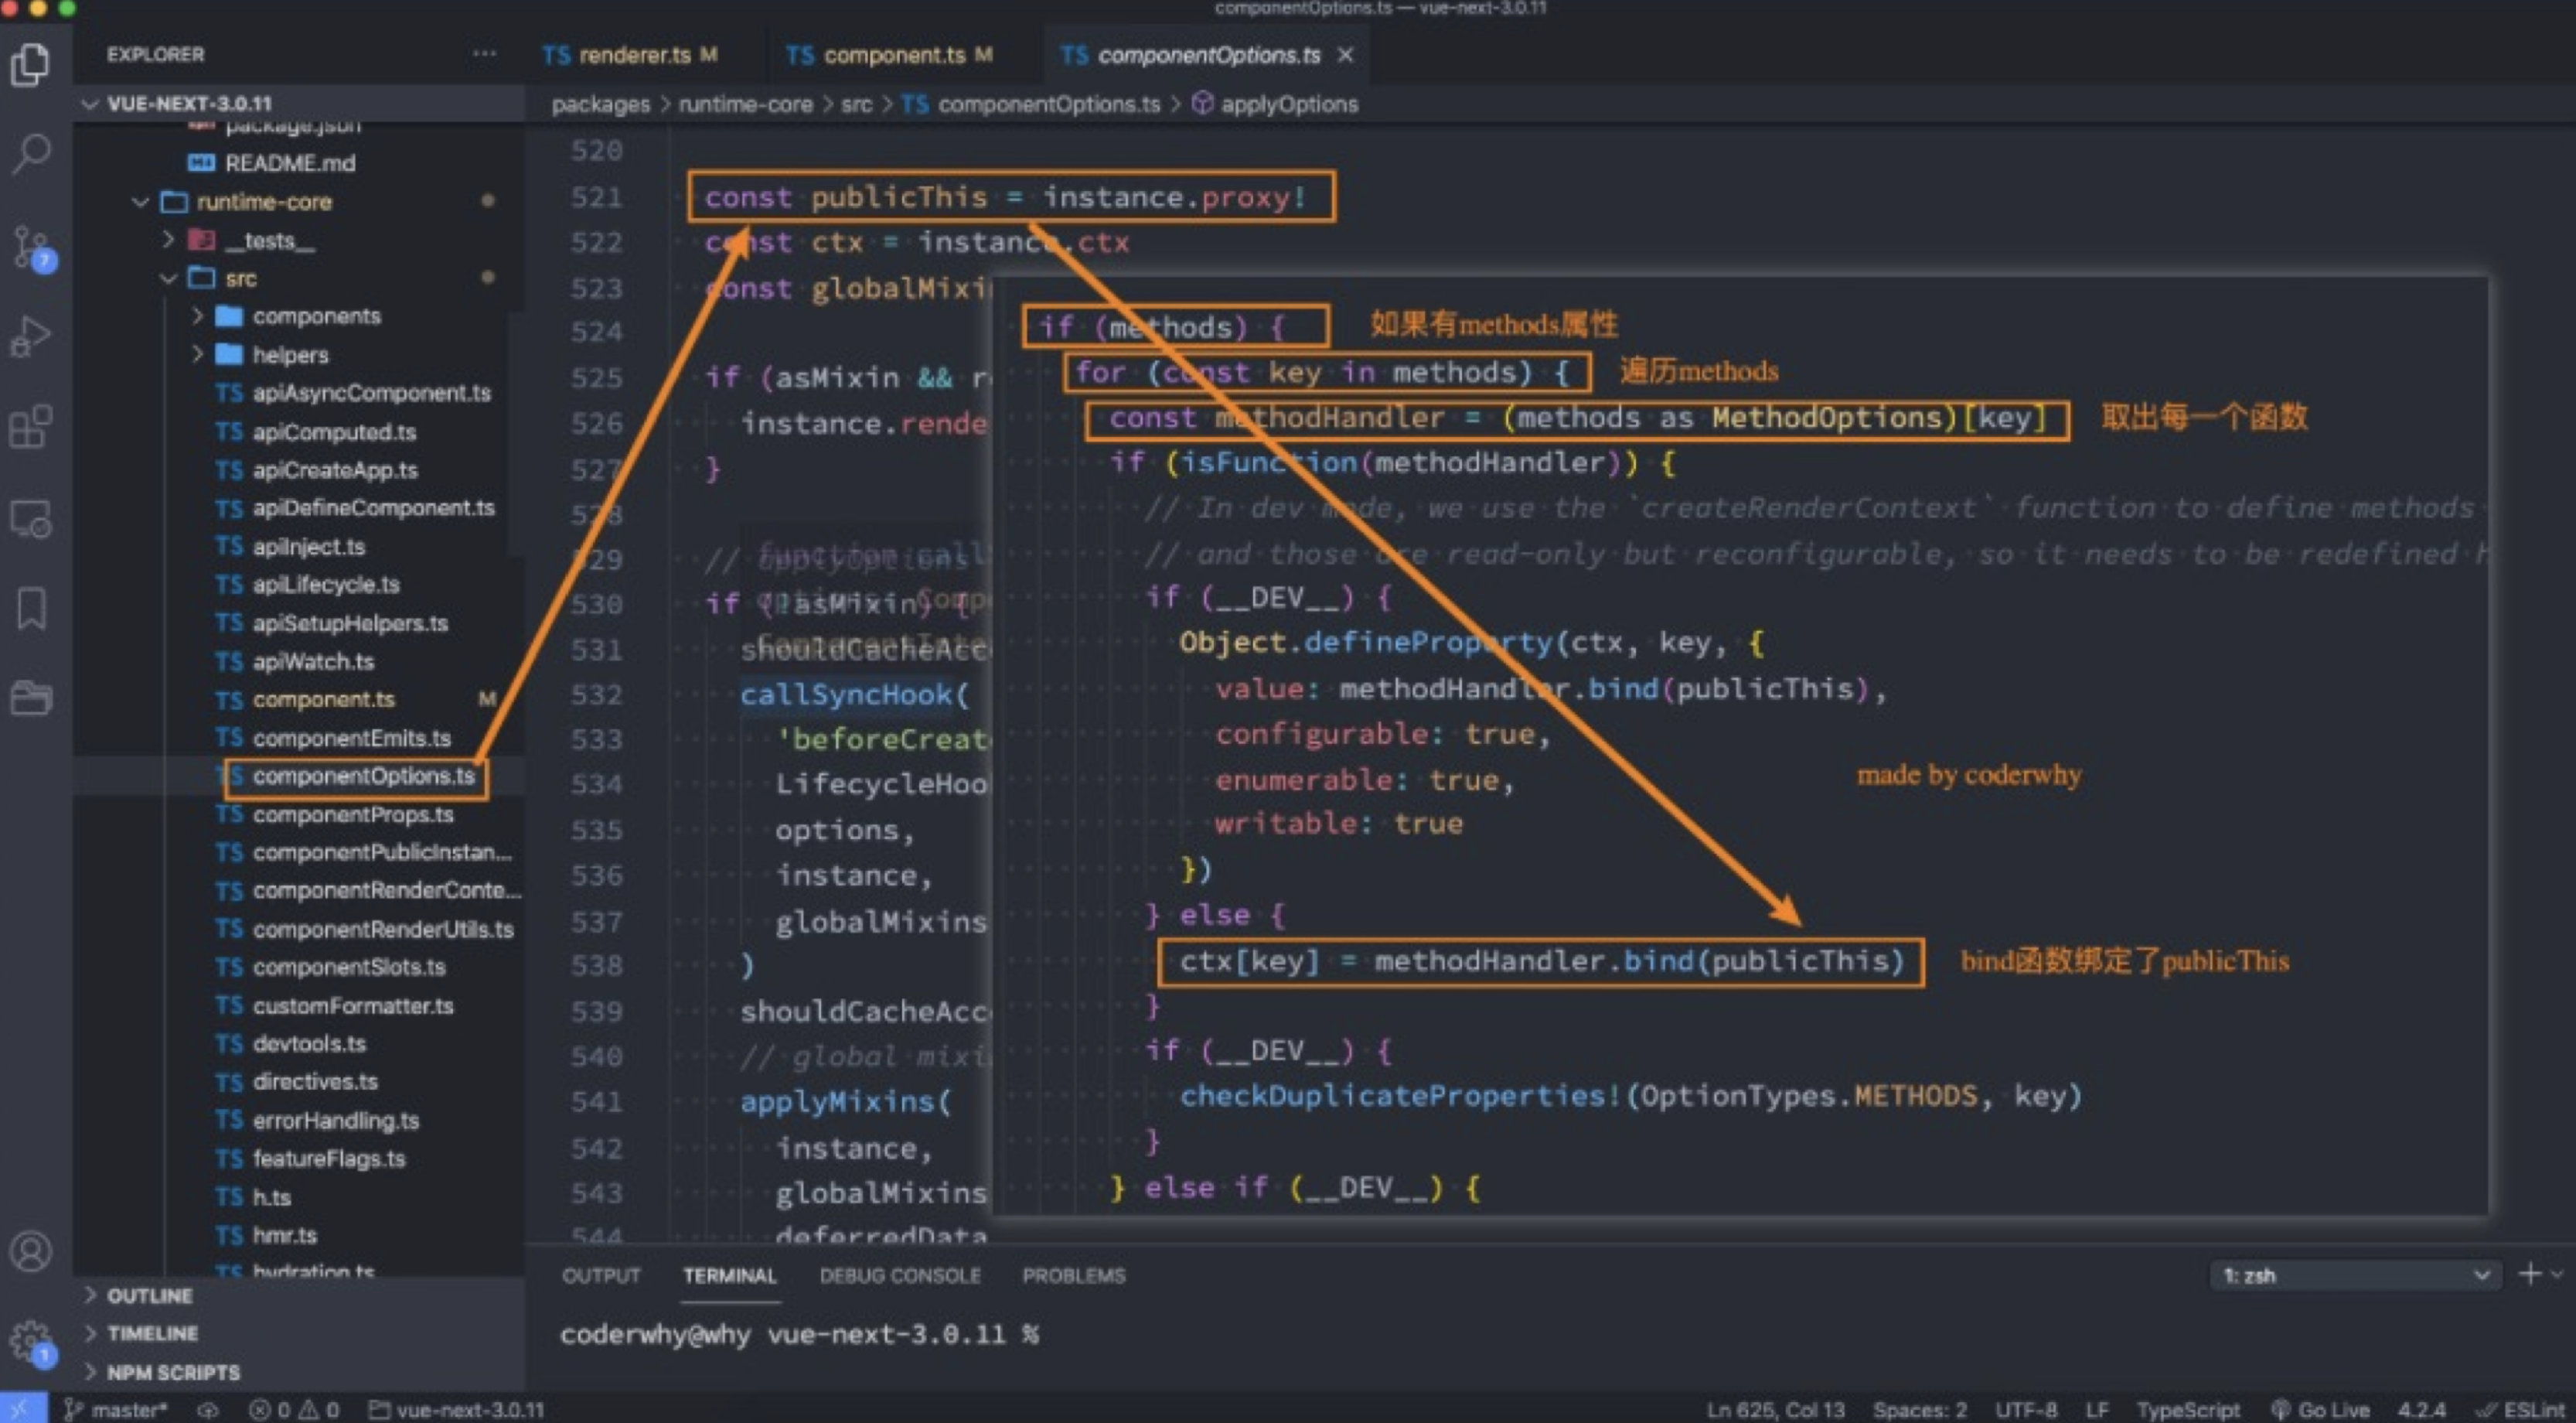Screen dimensions: 2576x1423
Task: Open the Extensions view
Action: tap(31, 427)
